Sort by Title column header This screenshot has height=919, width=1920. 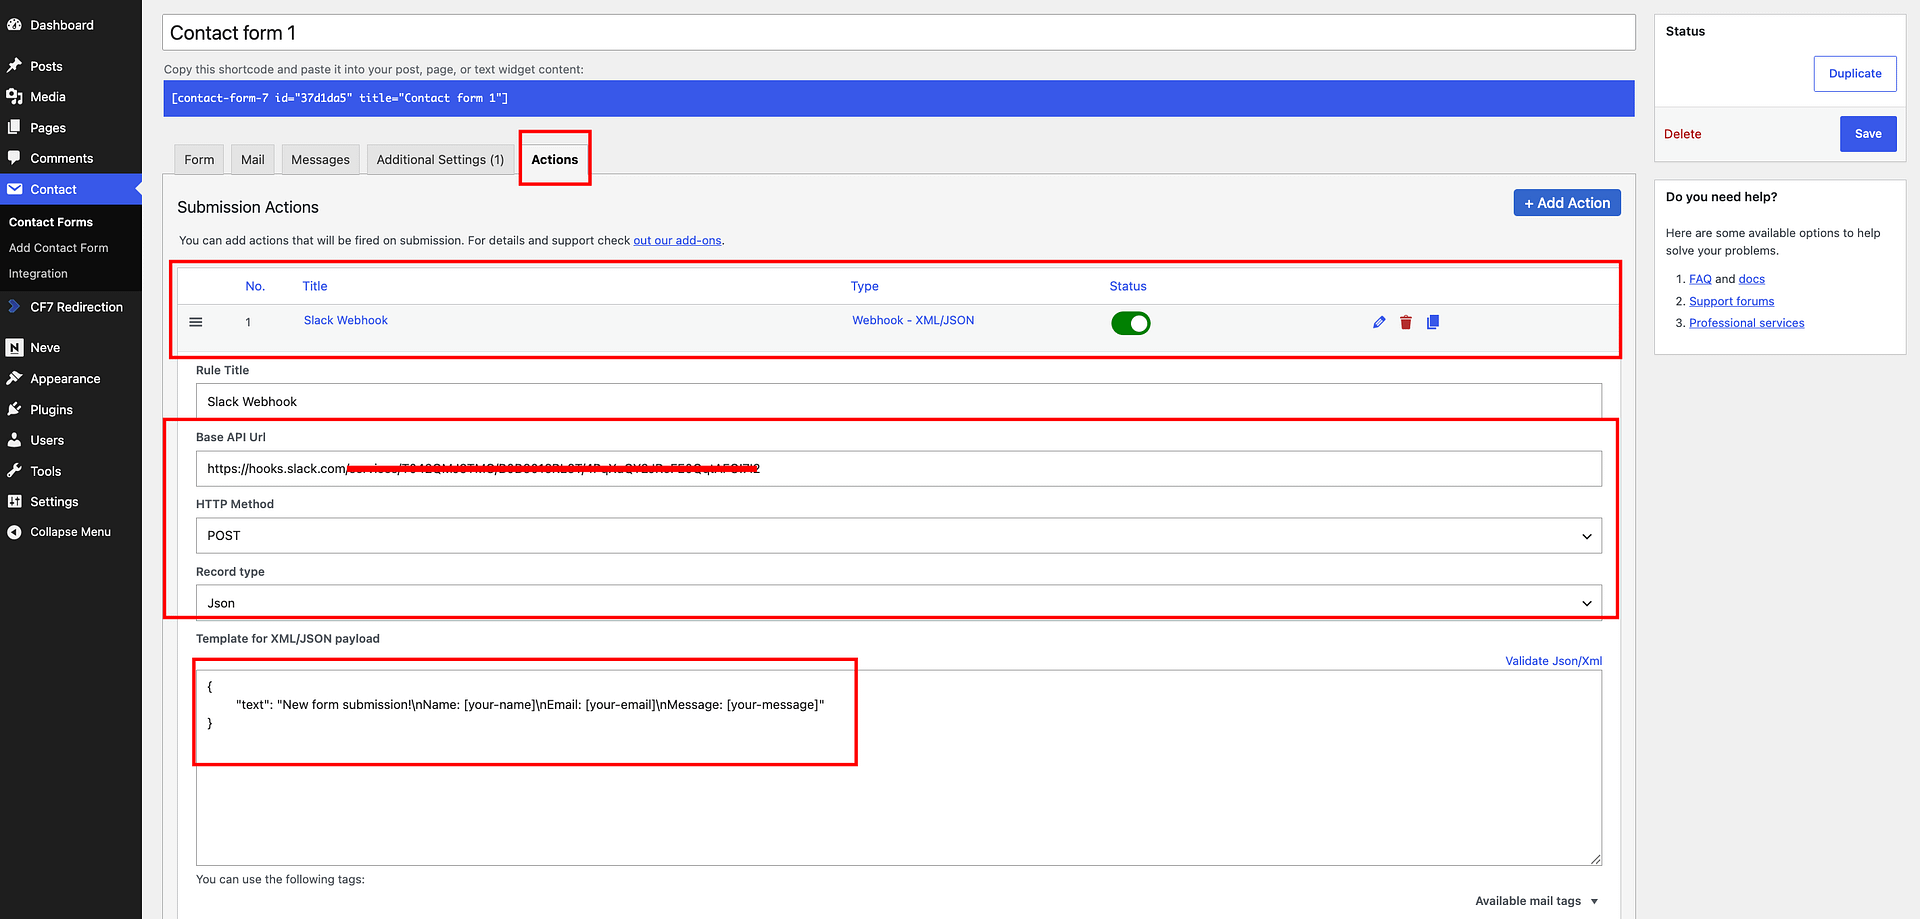pos(315,286)
